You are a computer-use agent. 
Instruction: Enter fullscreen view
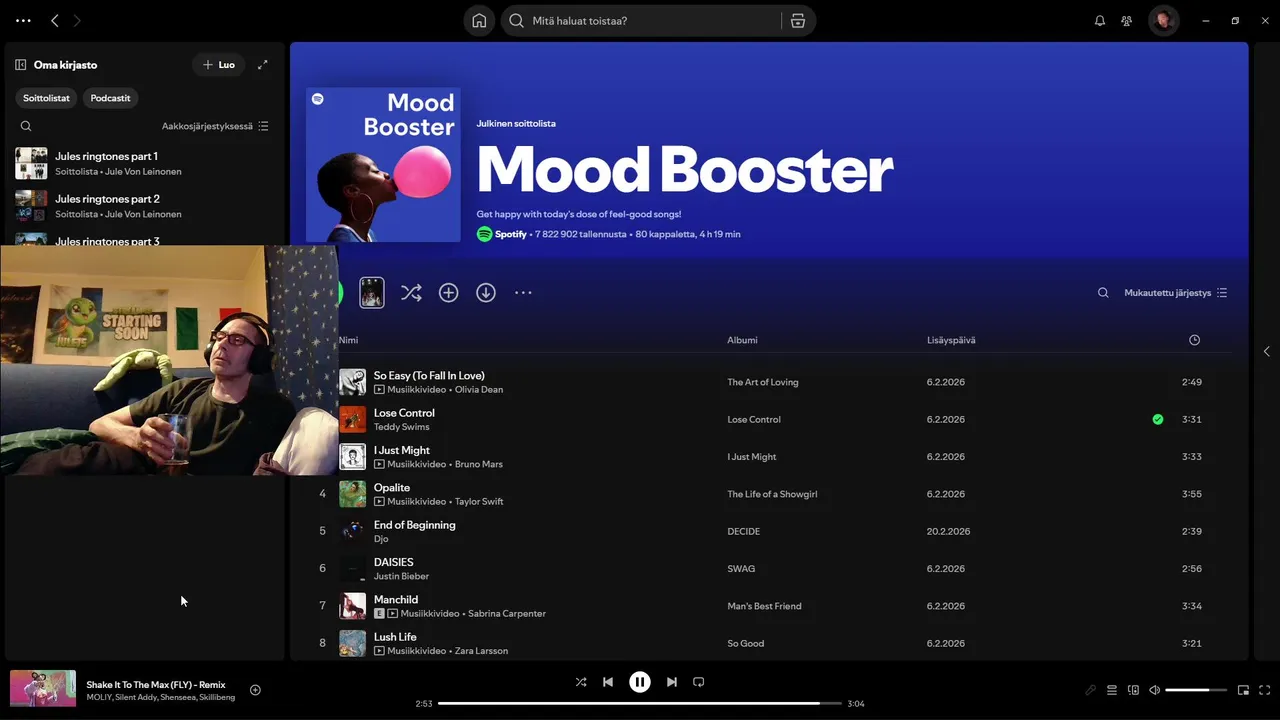point(1265,690)
